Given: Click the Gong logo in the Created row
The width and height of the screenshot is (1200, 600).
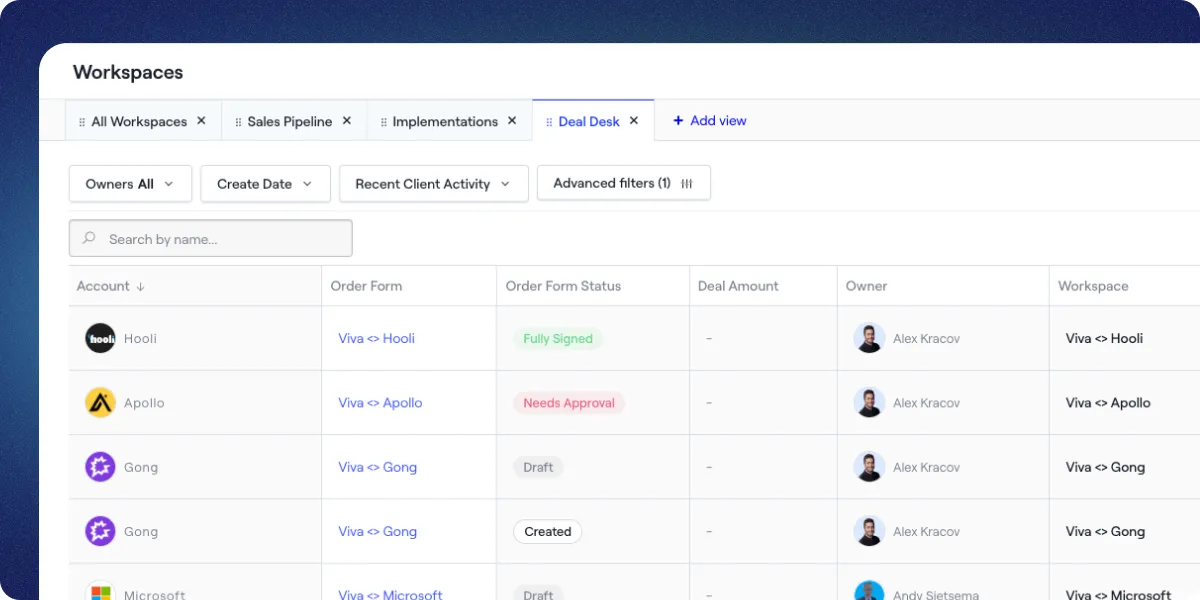Looking at the screenshot, I should 100,531.
